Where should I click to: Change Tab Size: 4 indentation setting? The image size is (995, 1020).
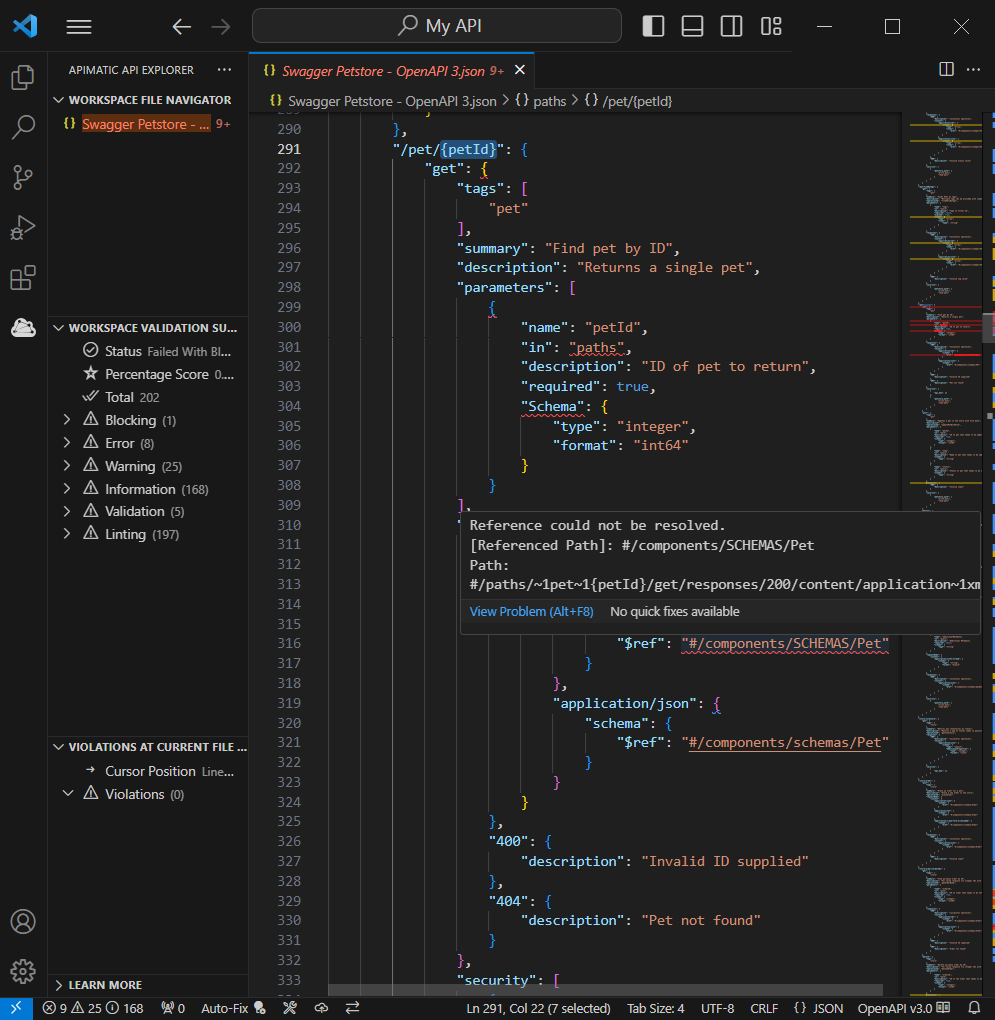coord(656,1008)
